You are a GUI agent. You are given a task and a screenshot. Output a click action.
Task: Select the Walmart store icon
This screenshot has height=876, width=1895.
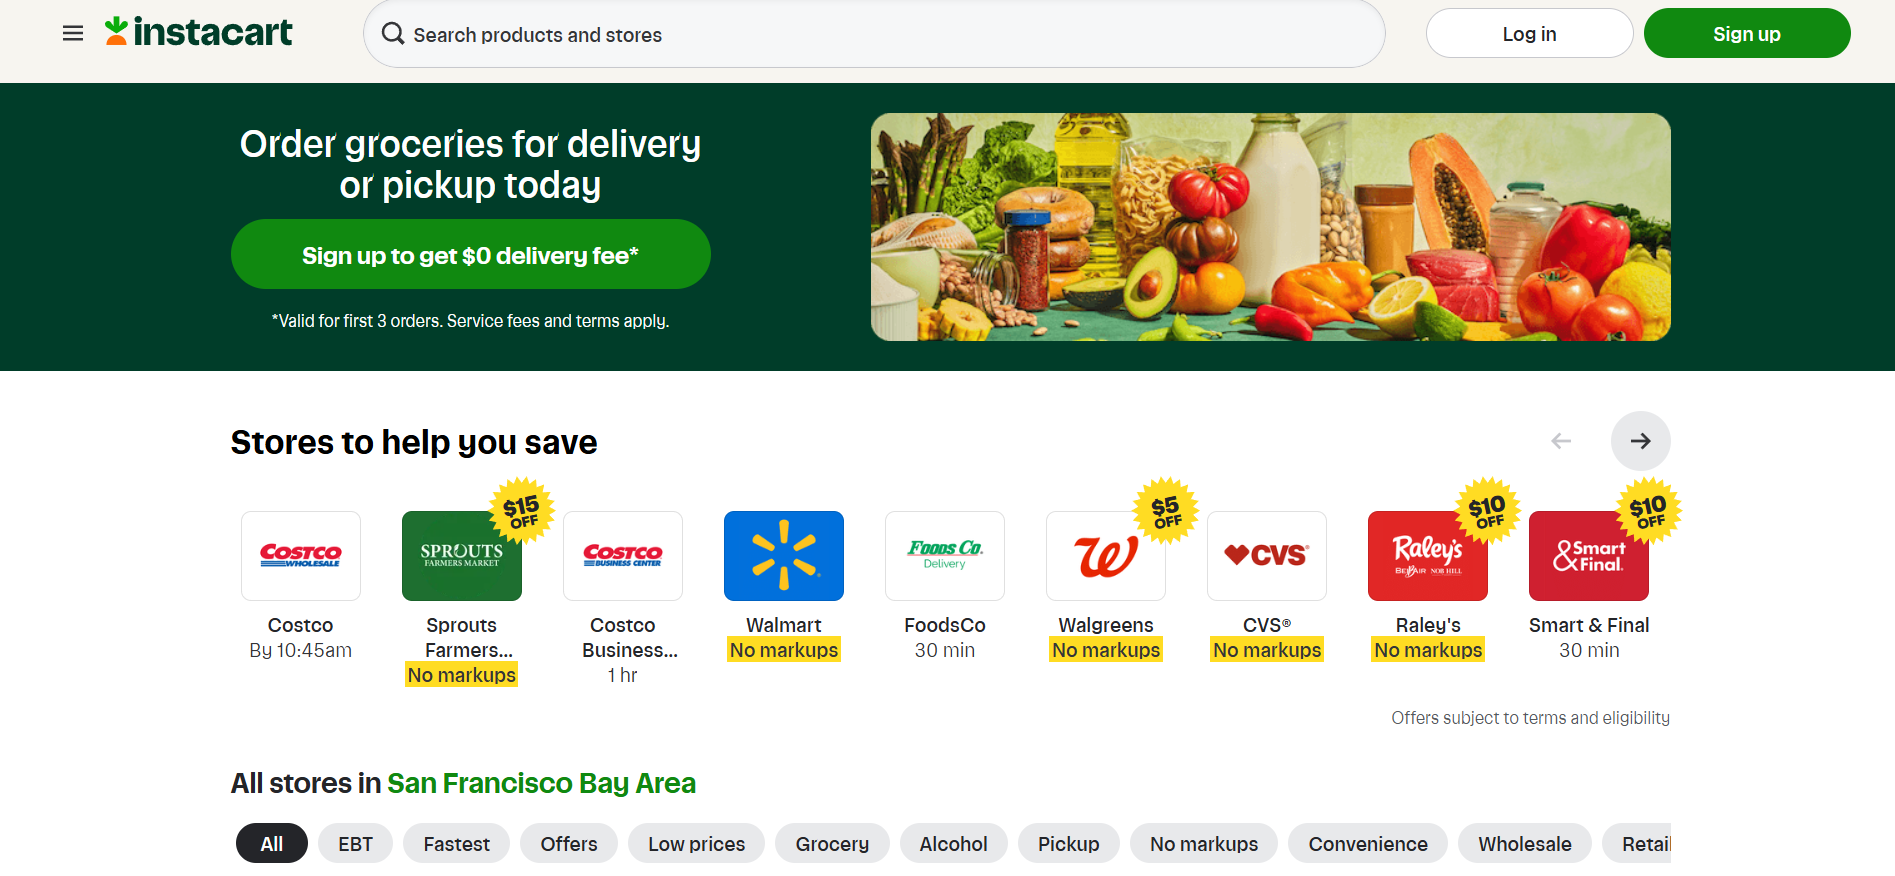(784, 556)
